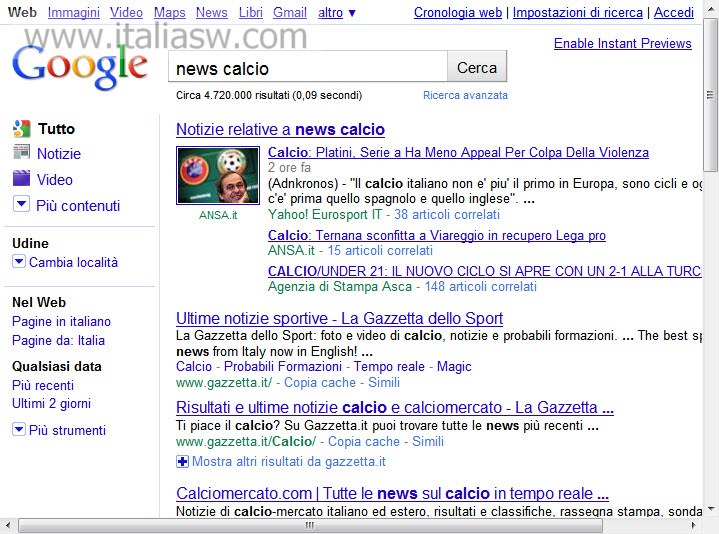The image size is (719, 534).
Task: Click Più contenuti label in sidebar
Action: coord(78,206)
